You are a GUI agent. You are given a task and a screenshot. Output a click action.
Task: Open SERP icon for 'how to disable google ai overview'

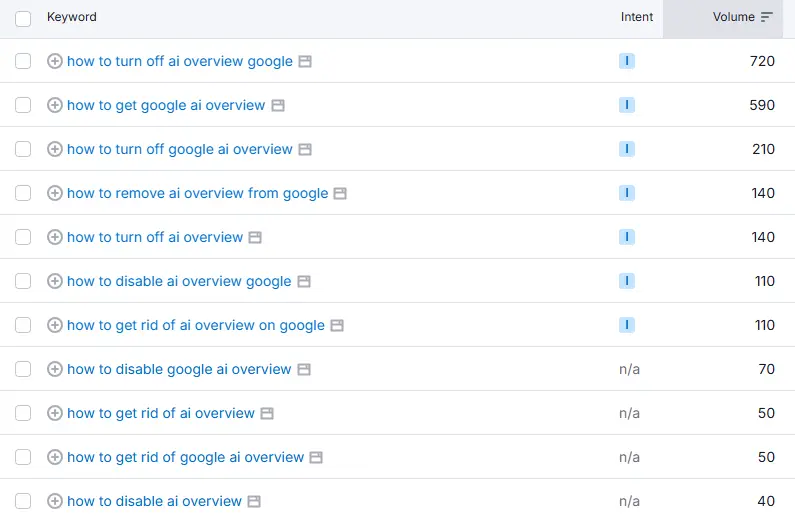pos(304,370)
